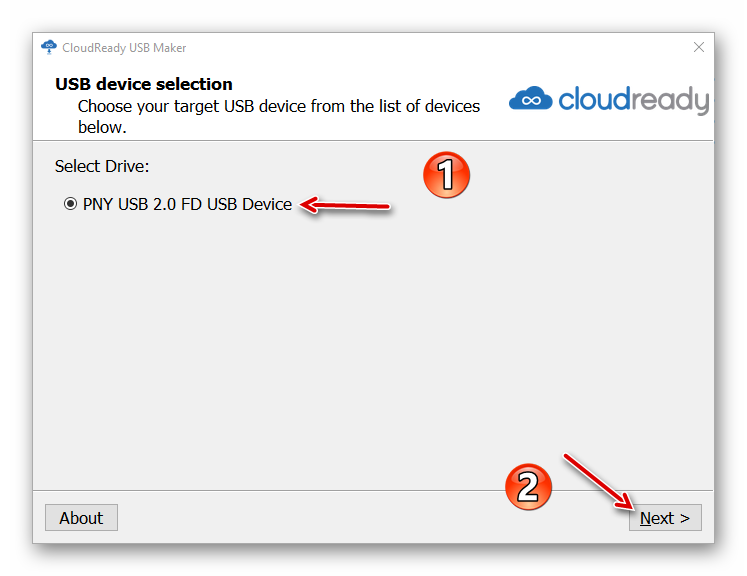Click the red arrow pointing at PNY drive
Viewport: 747px width, 576px height.
click(347, 206)
